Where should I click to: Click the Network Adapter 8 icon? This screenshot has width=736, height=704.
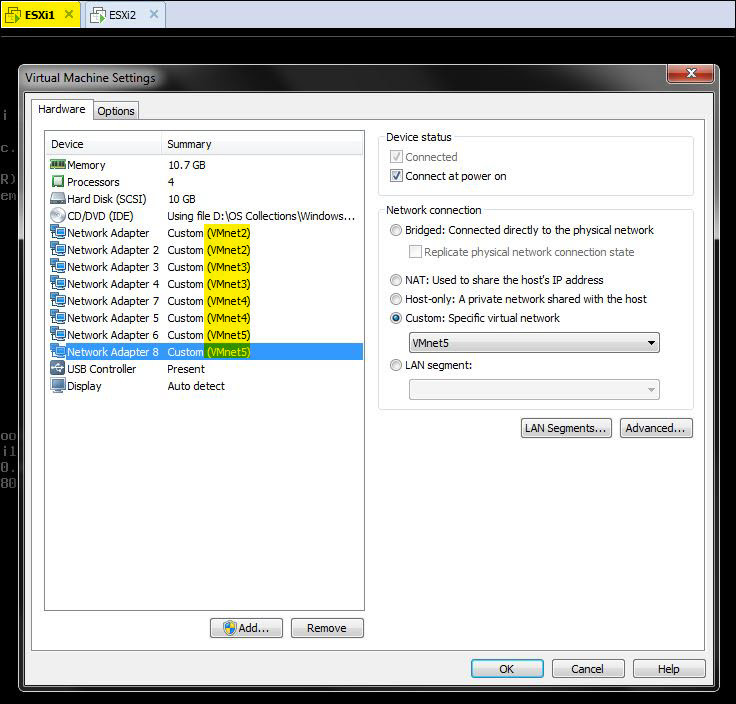point(58,351)
